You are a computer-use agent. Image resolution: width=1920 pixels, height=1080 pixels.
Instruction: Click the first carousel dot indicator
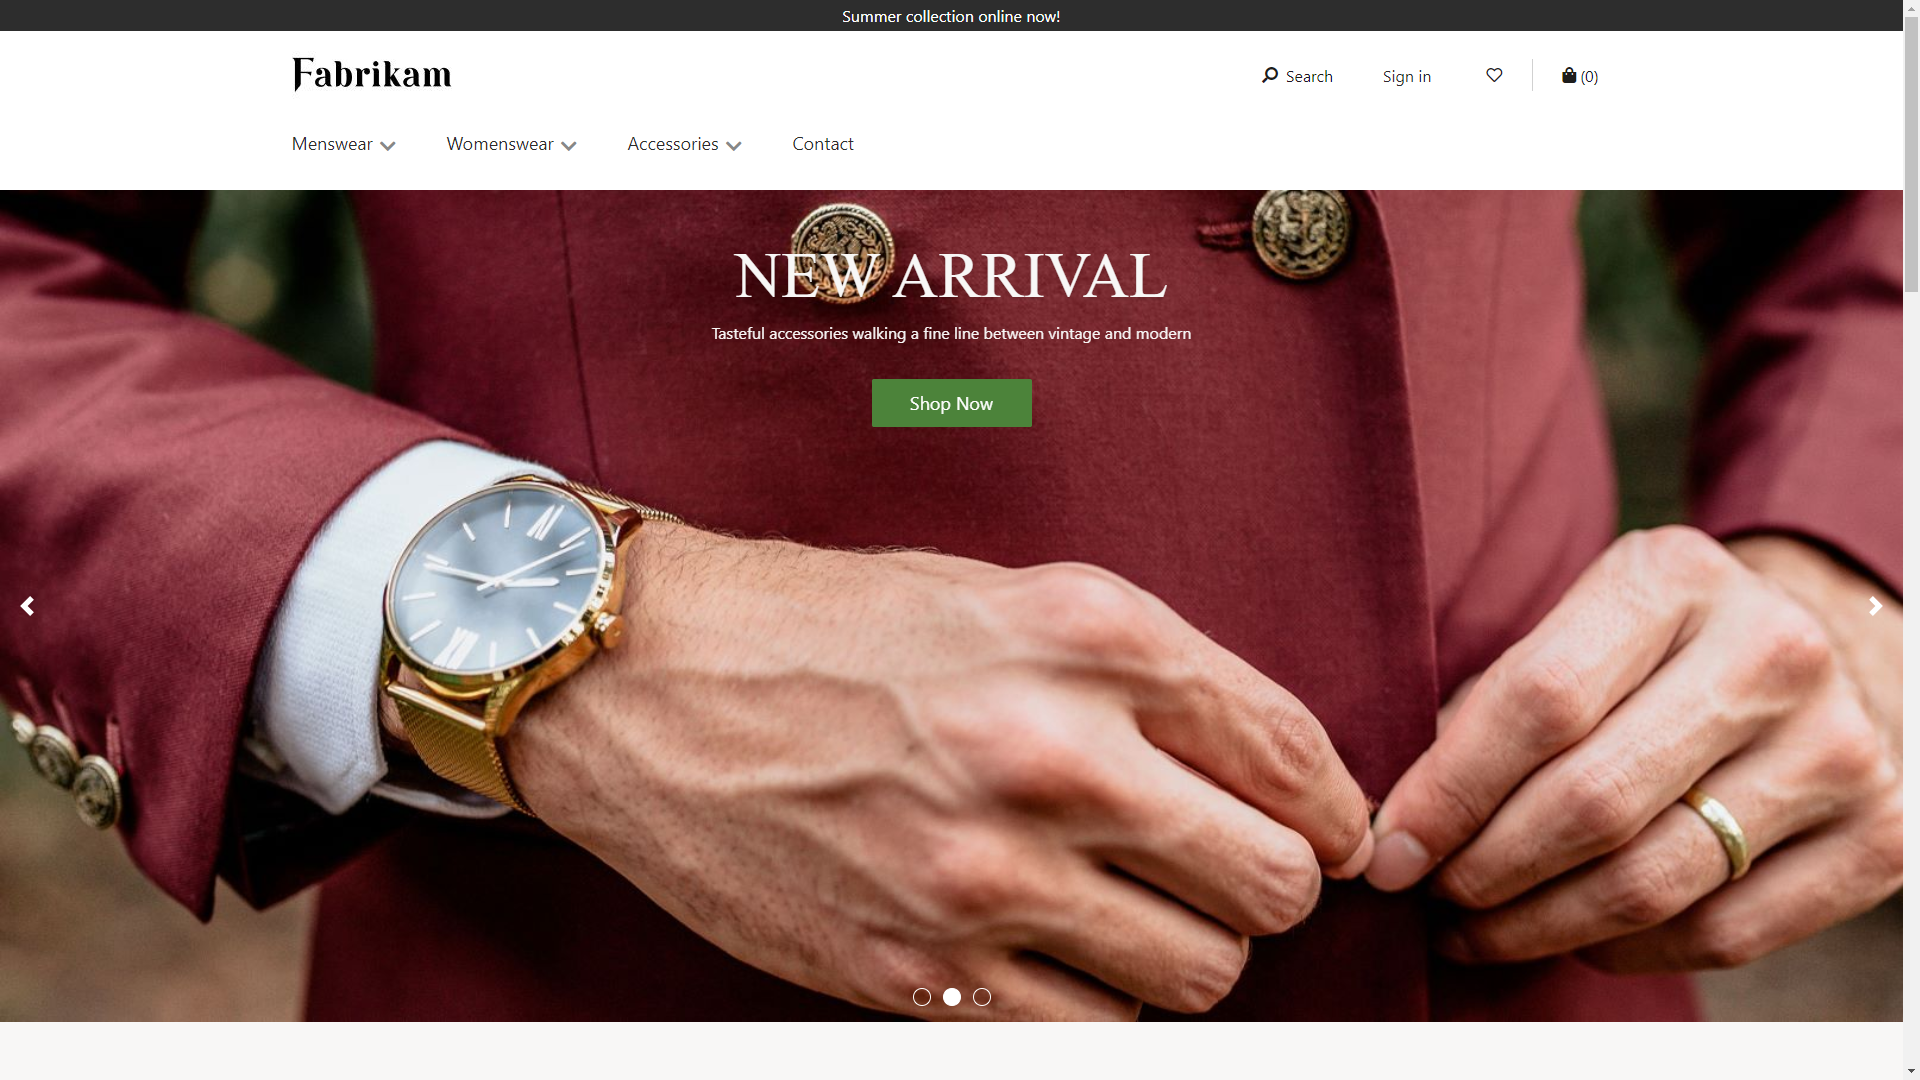tap(920, 997)
